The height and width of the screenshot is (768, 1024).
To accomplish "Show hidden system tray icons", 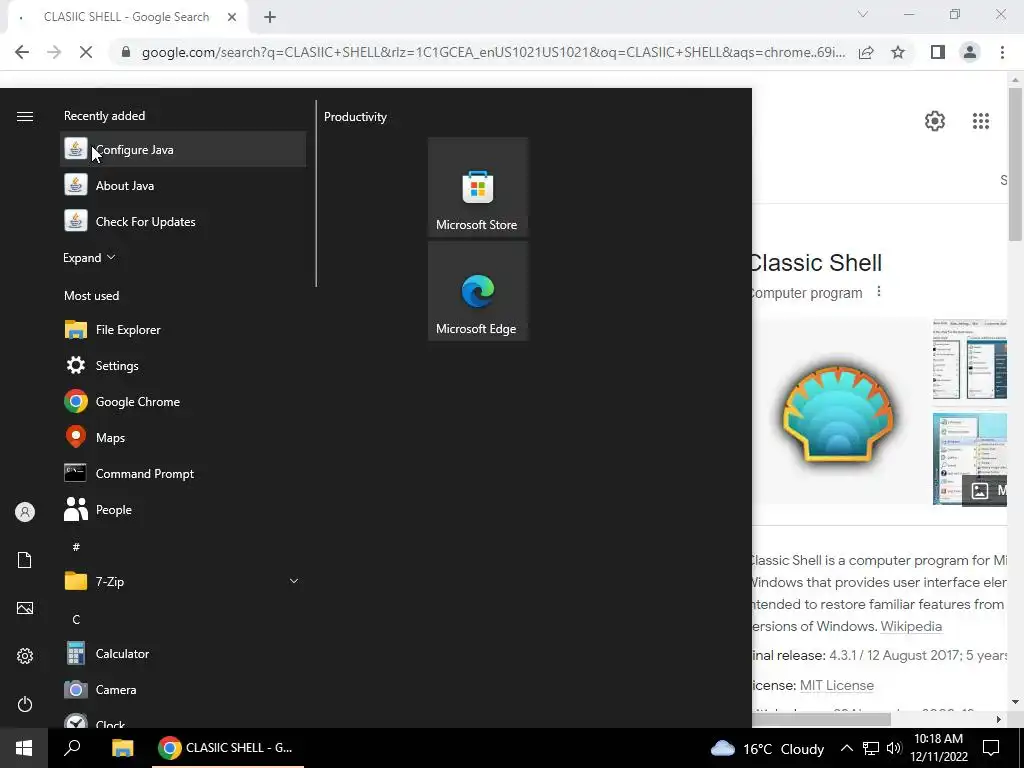I will [x=846, y=748].
